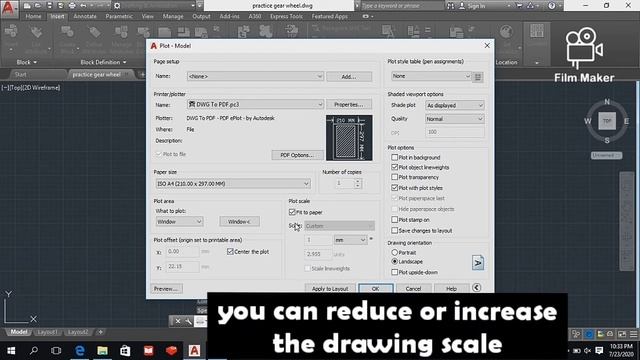Click the volume icon in system tray

tap(588, 351)
